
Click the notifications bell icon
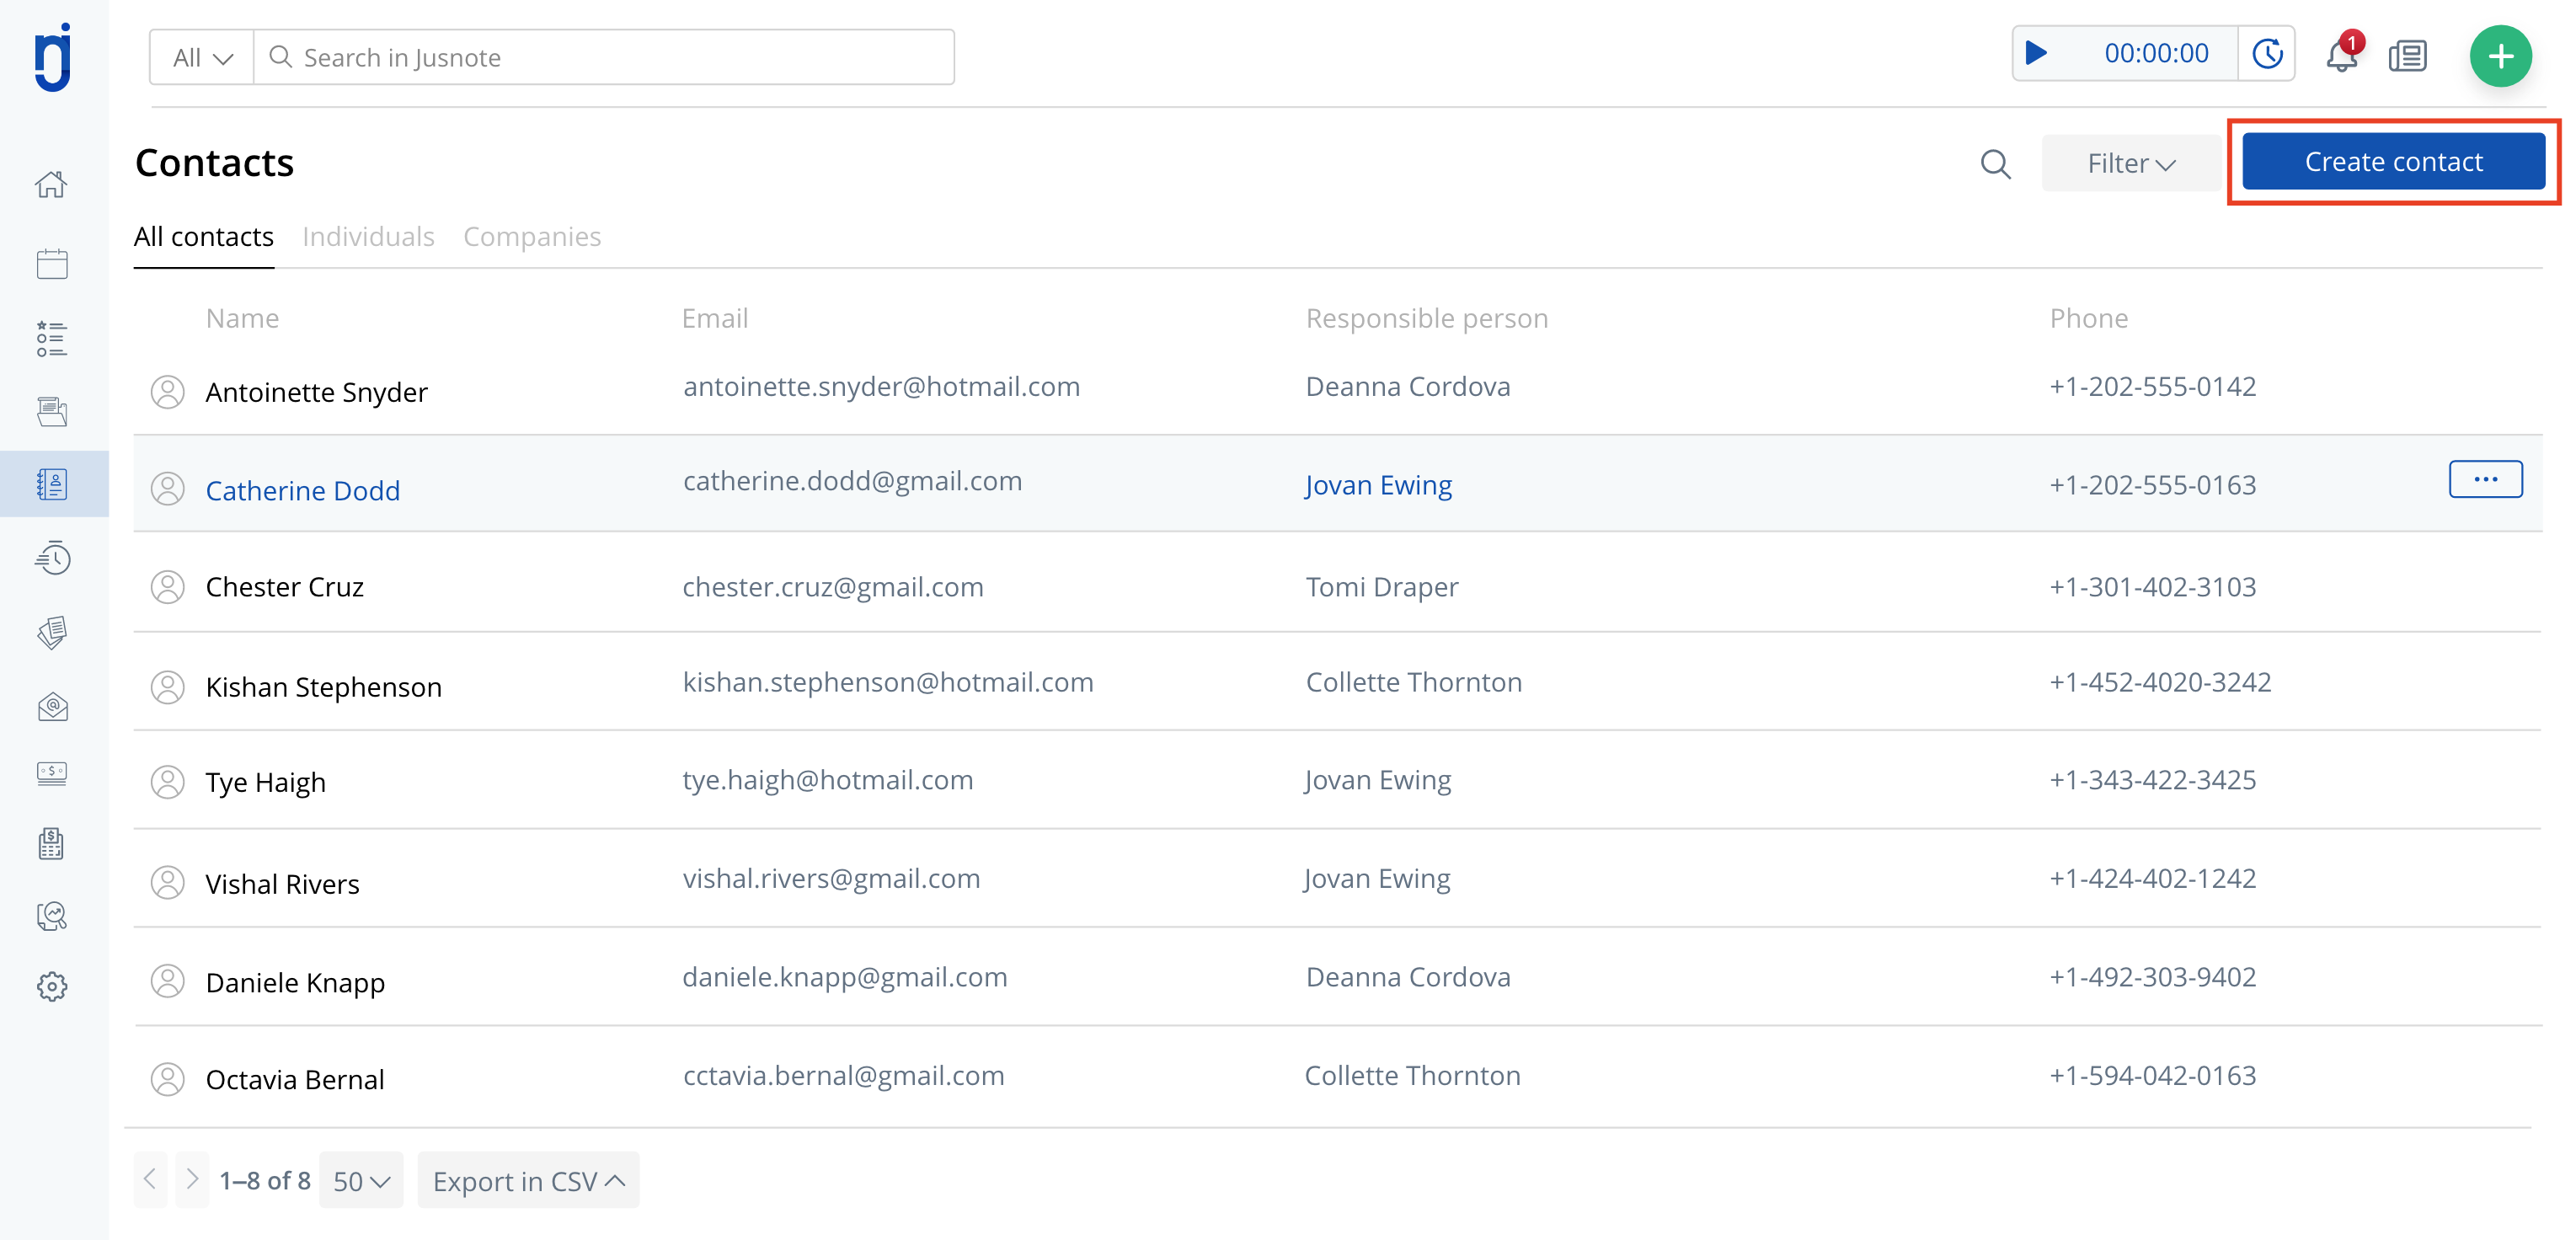pyautogui.click(x=2341, y=56)
